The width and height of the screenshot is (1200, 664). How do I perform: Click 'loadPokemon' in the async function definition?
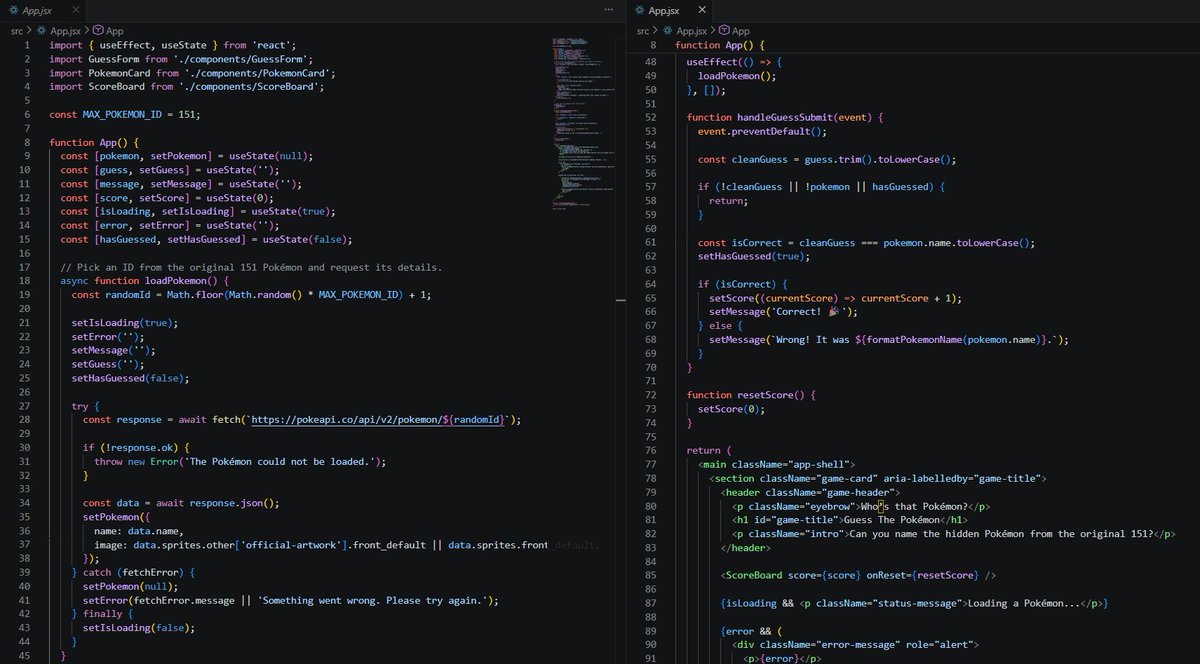click(175, 281)
